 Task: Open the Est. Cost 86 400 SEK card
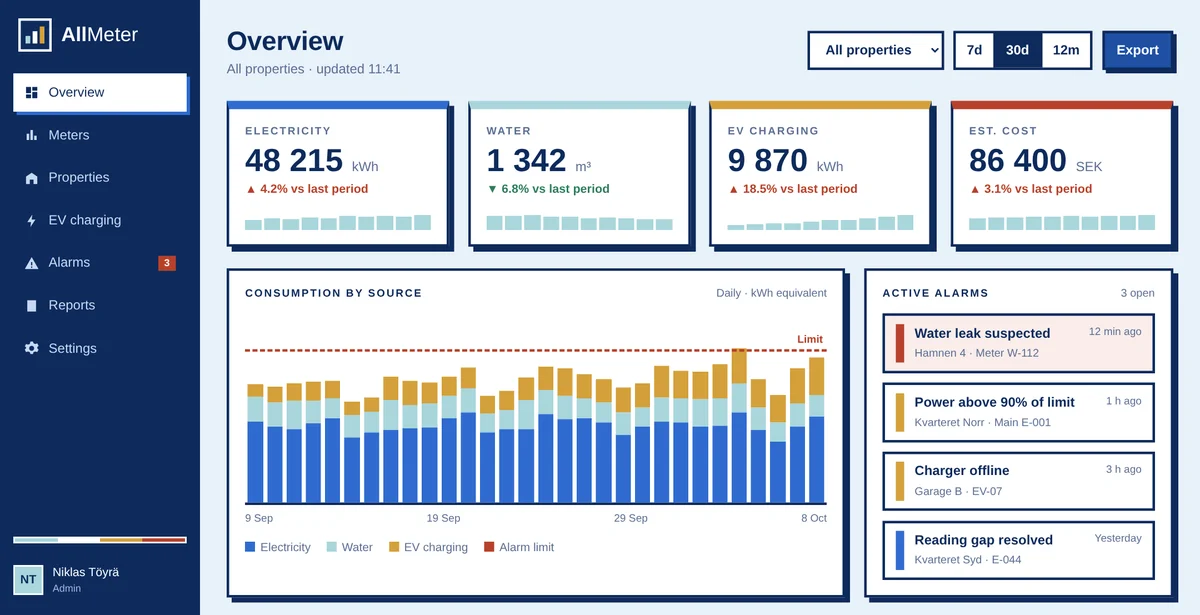[x=1062, y=172]
